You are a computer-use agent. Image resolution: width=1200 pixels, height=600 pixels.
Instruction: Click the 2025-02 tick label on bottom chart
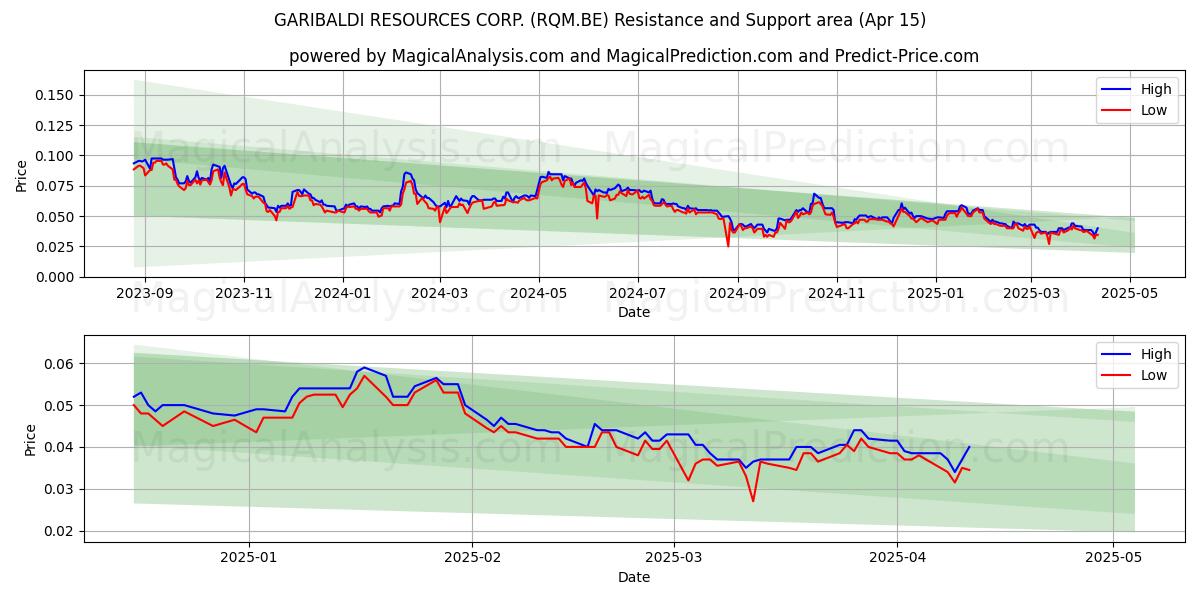(472, 558)
